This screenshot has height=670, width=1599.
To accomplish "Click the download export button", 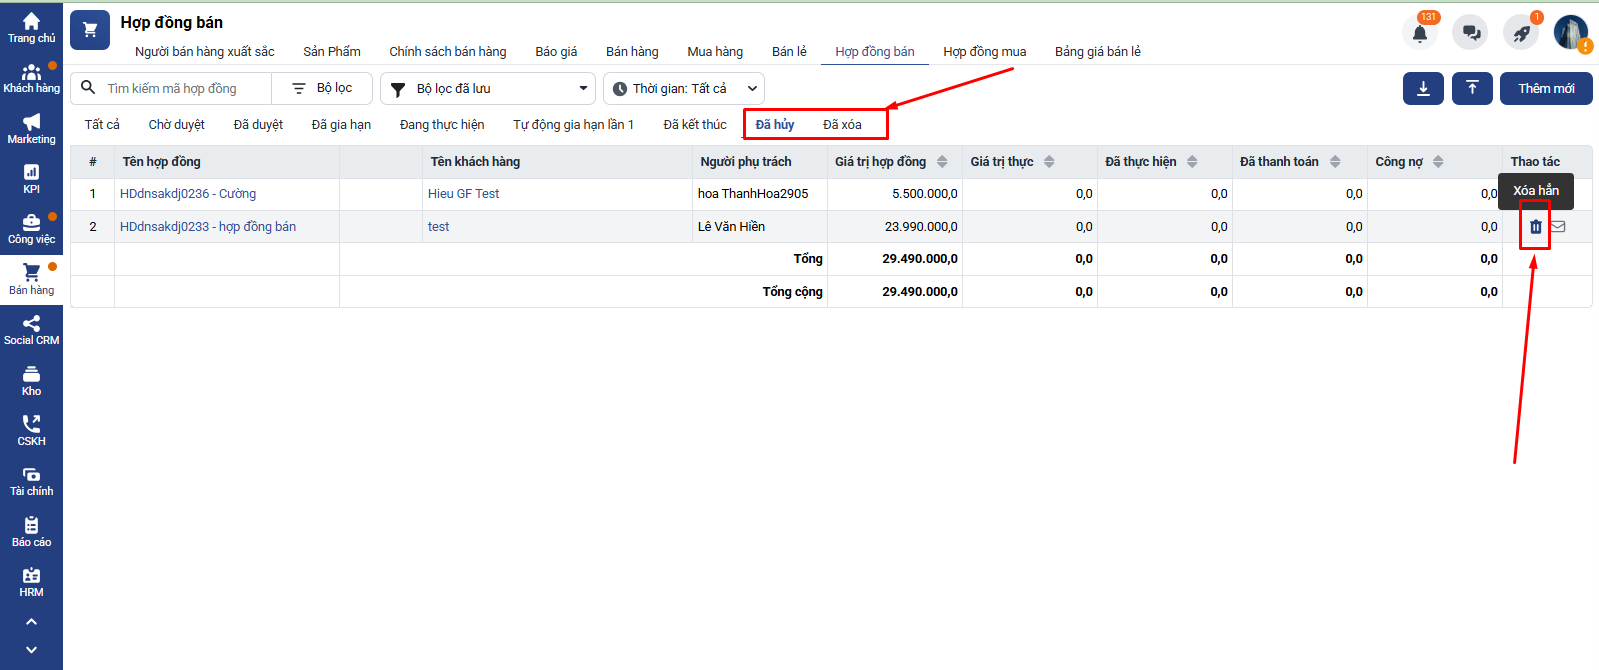I will point(1423,88).
